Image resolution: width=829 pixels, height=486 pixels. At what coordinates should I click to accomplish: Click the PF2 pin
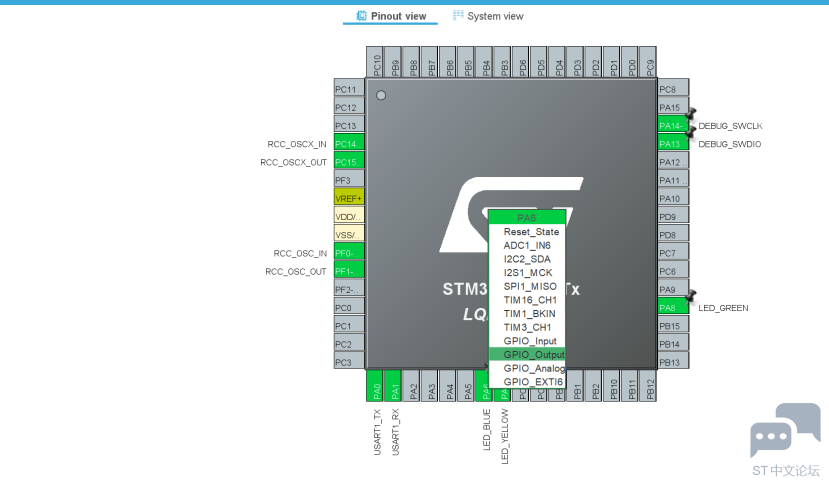click(x=349, y=289)
